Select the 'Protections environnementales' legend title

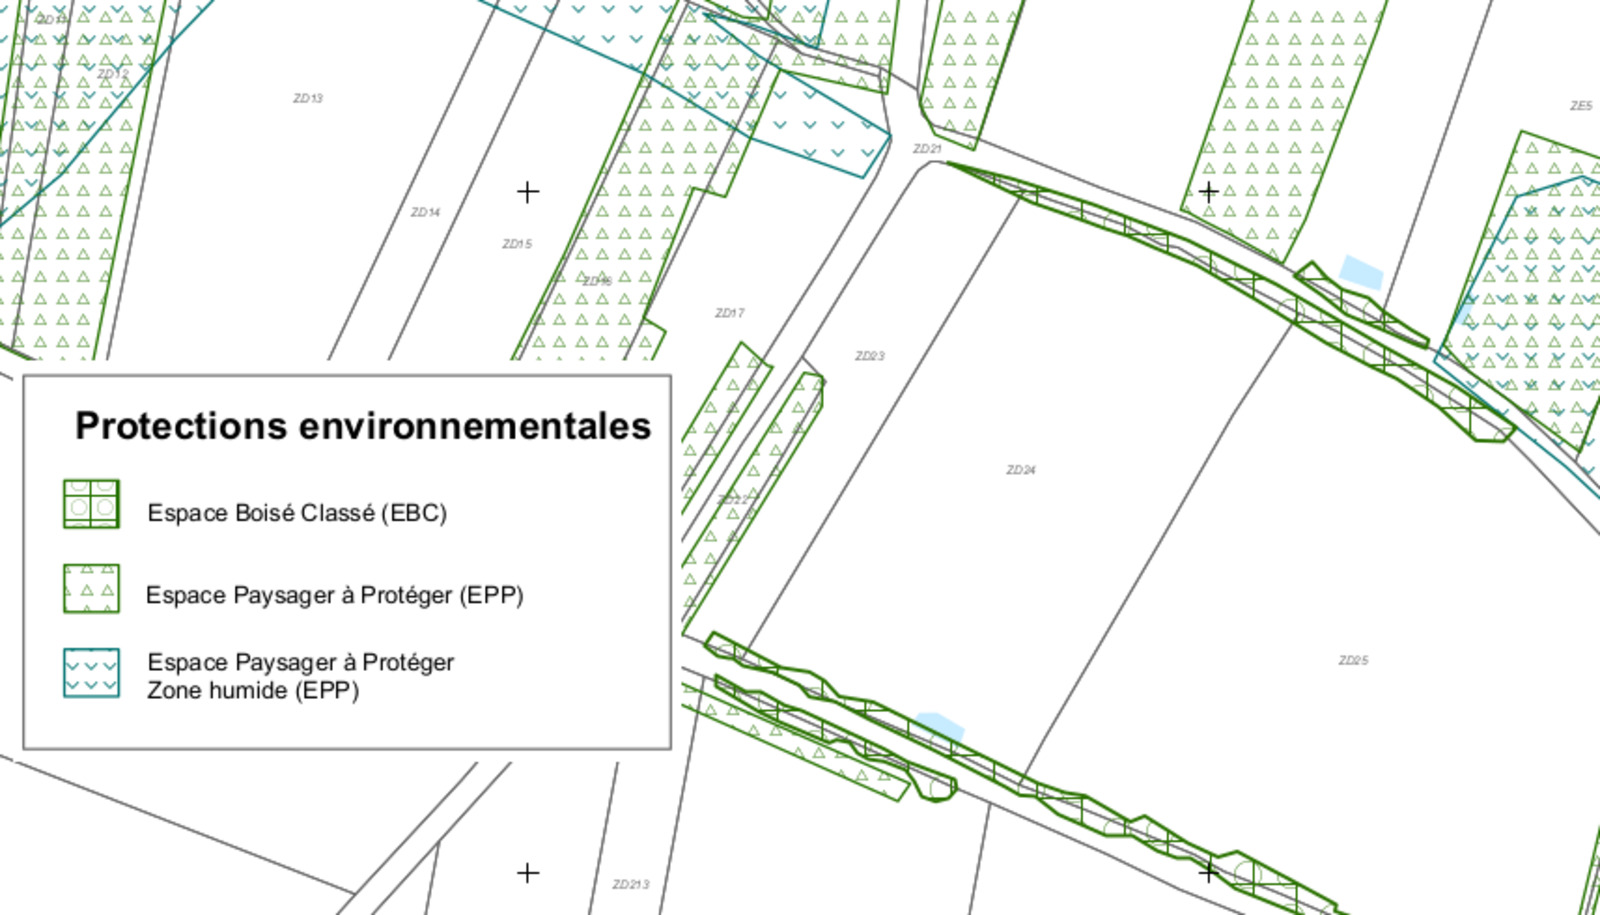click(x=363, y=426)
